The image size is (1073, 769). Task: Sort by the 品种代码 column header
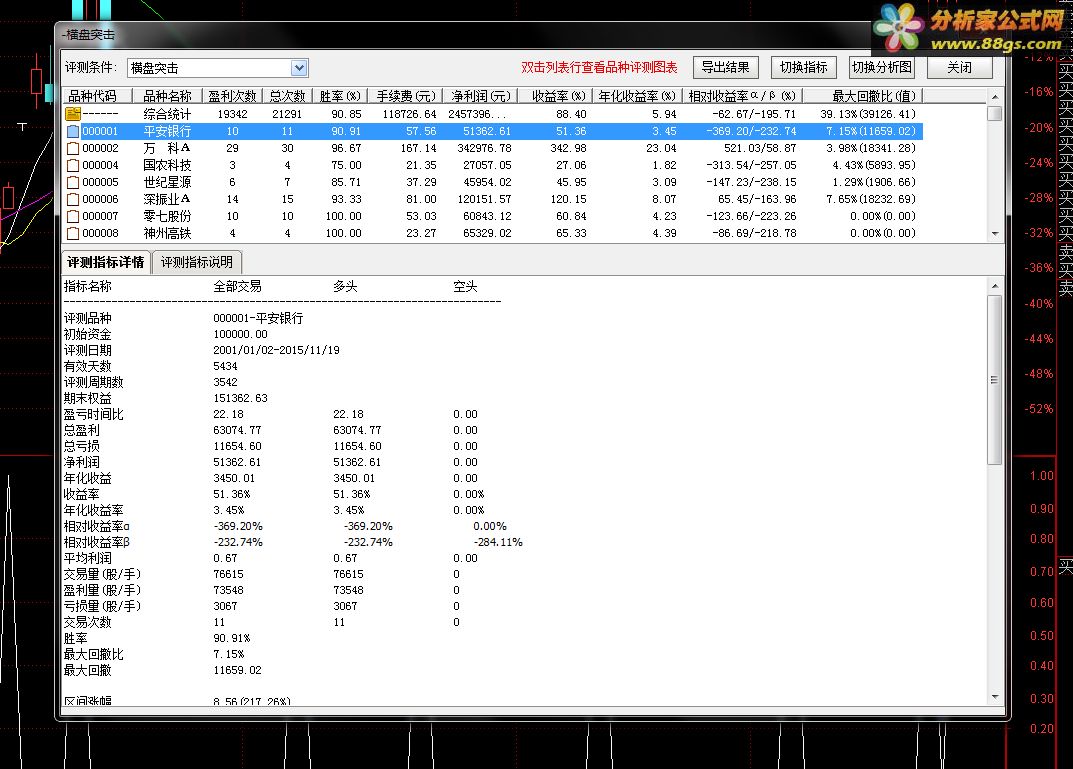pos(96,96)
